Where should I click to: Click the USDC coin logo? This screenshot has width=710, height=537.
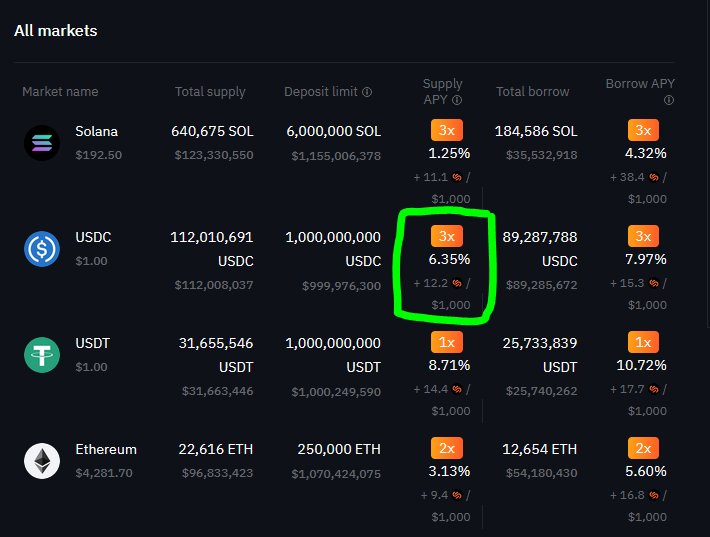pos(42,249)
